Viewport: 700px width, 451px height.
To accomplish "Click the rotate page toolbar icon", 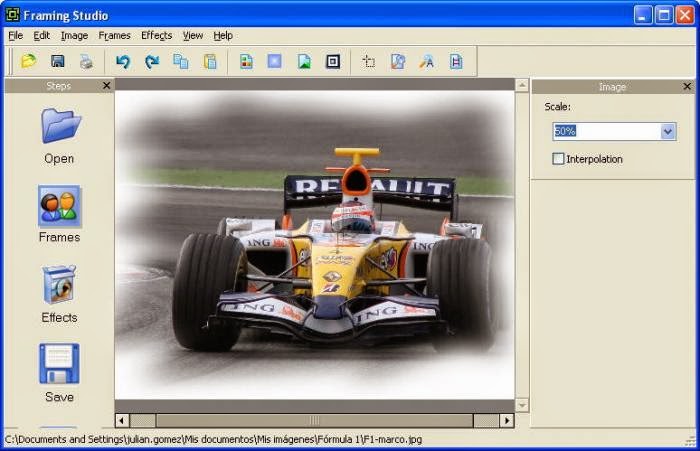I will 397,62.
